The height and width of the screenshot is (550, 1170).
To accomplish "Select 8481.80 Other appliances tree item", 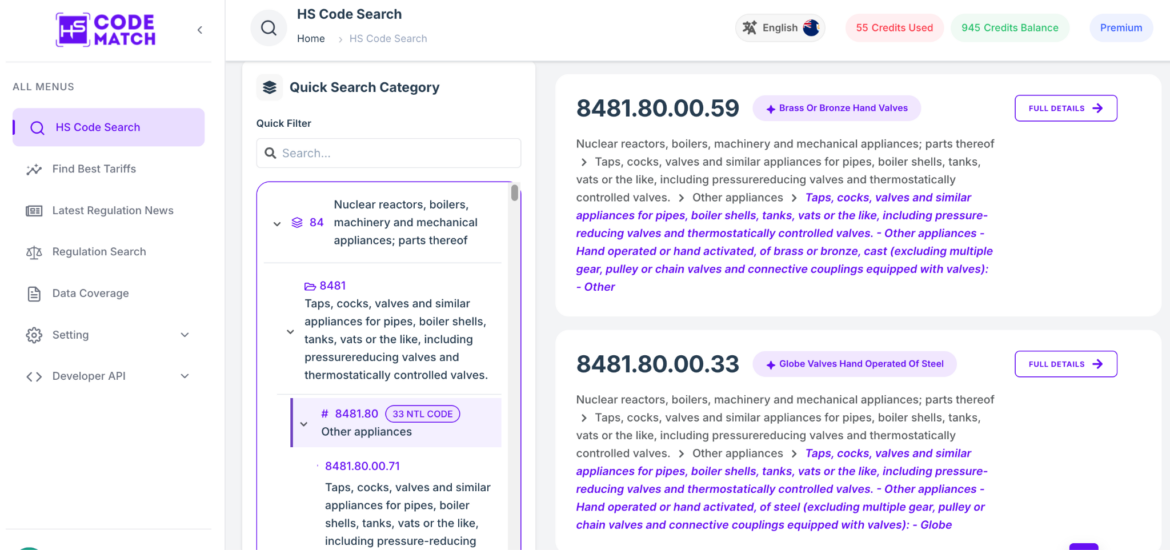I will coord(395,422).
